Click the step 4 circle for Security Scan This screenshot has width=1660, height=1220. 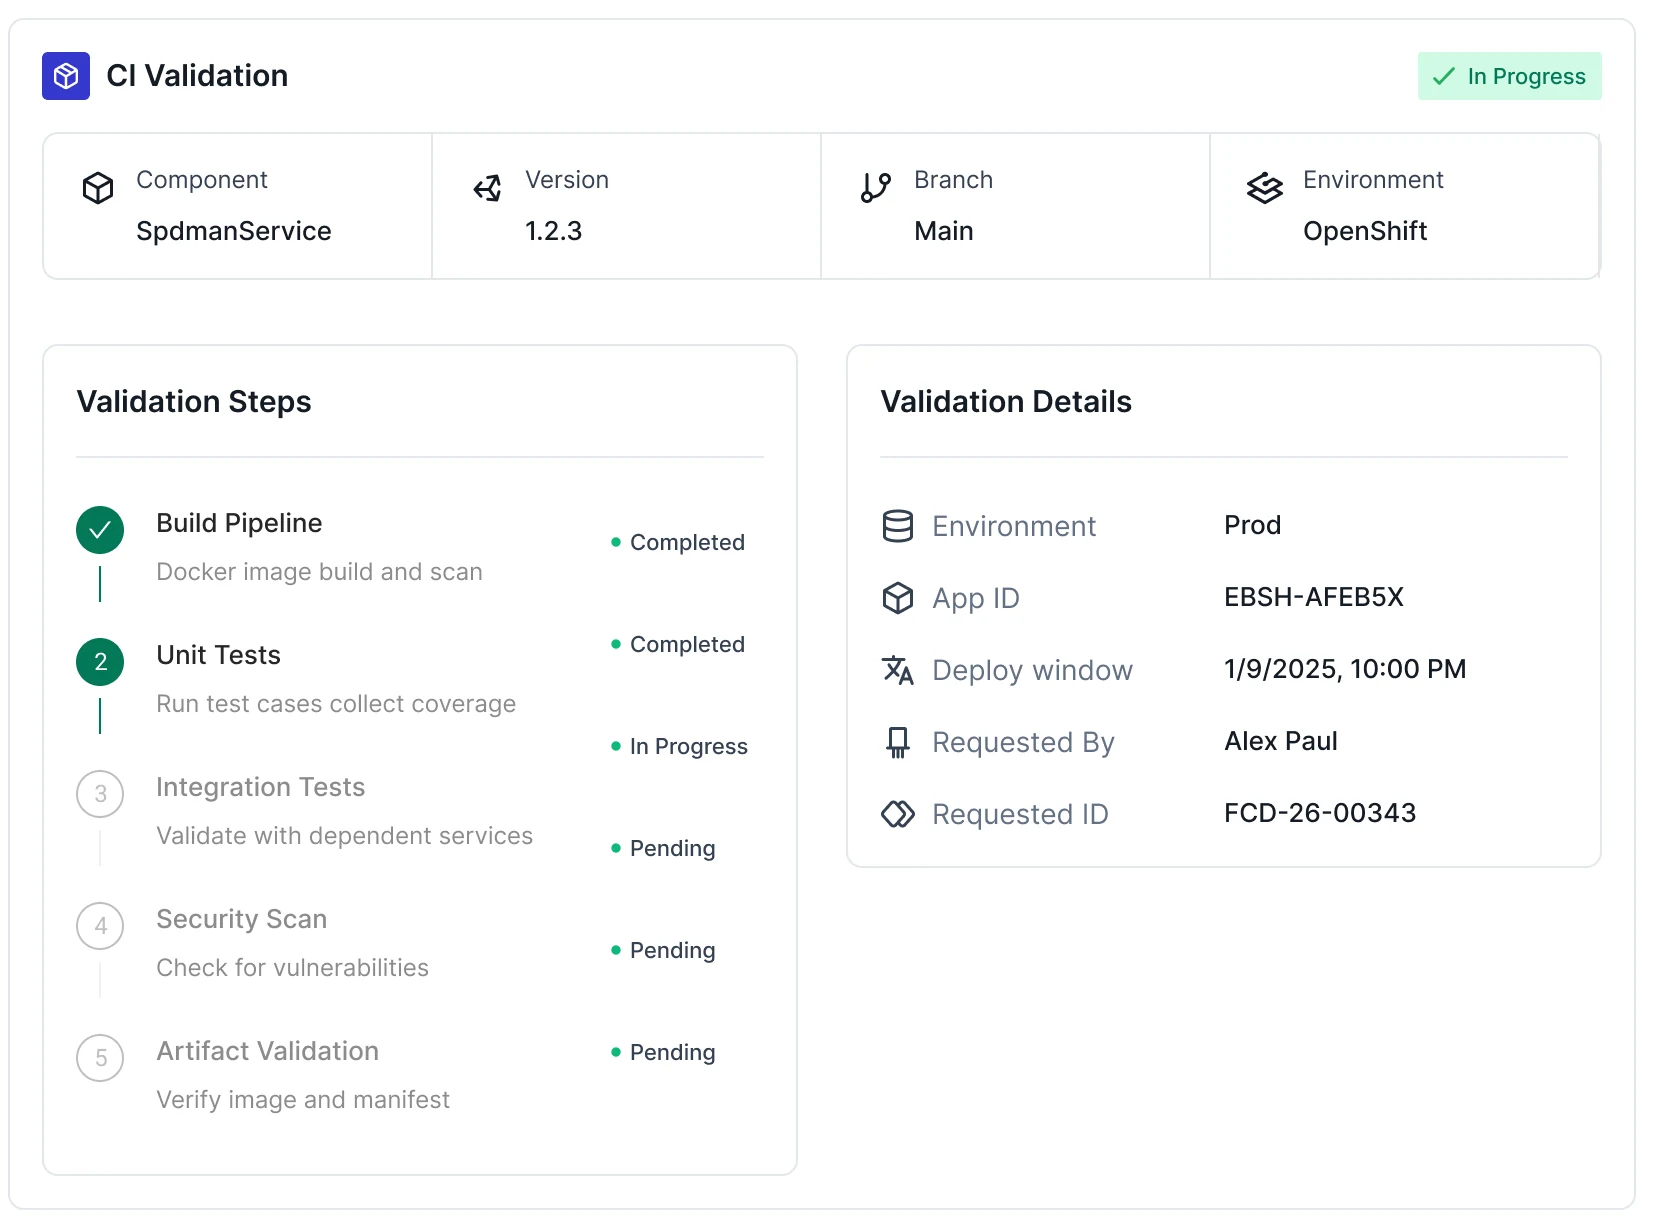coord(100,926)
